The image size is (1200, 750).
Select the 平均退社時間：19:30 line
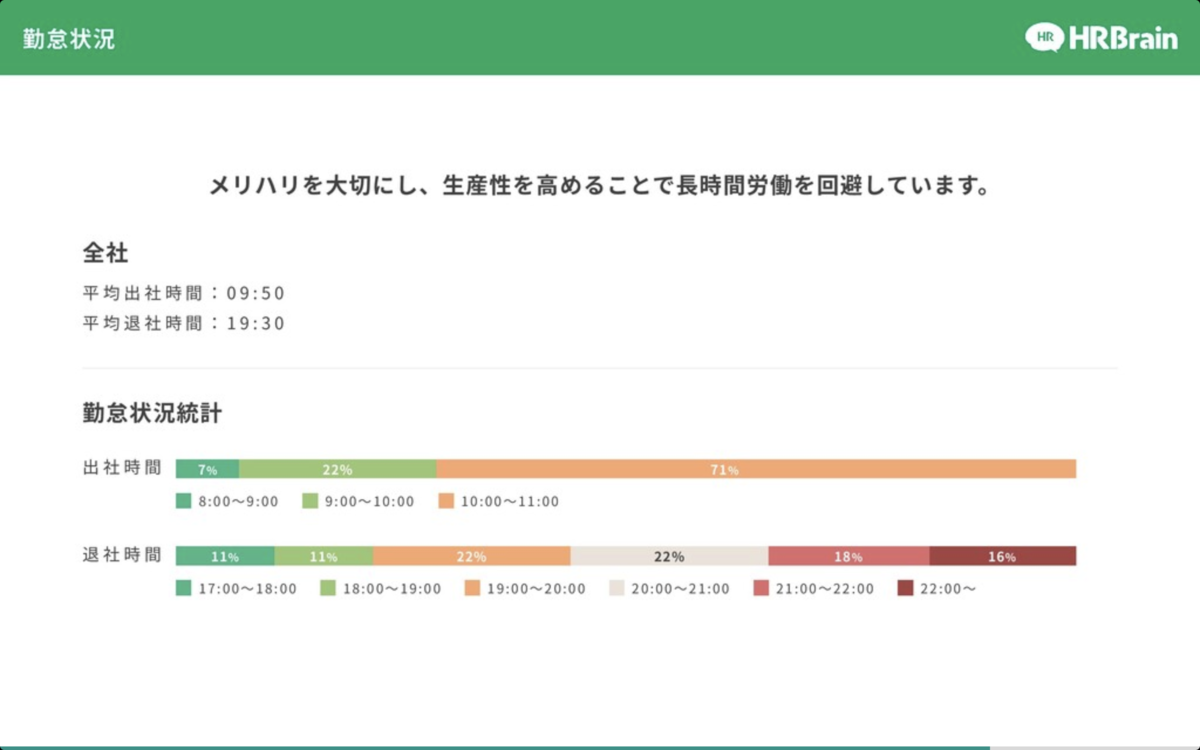coord(184,323)
